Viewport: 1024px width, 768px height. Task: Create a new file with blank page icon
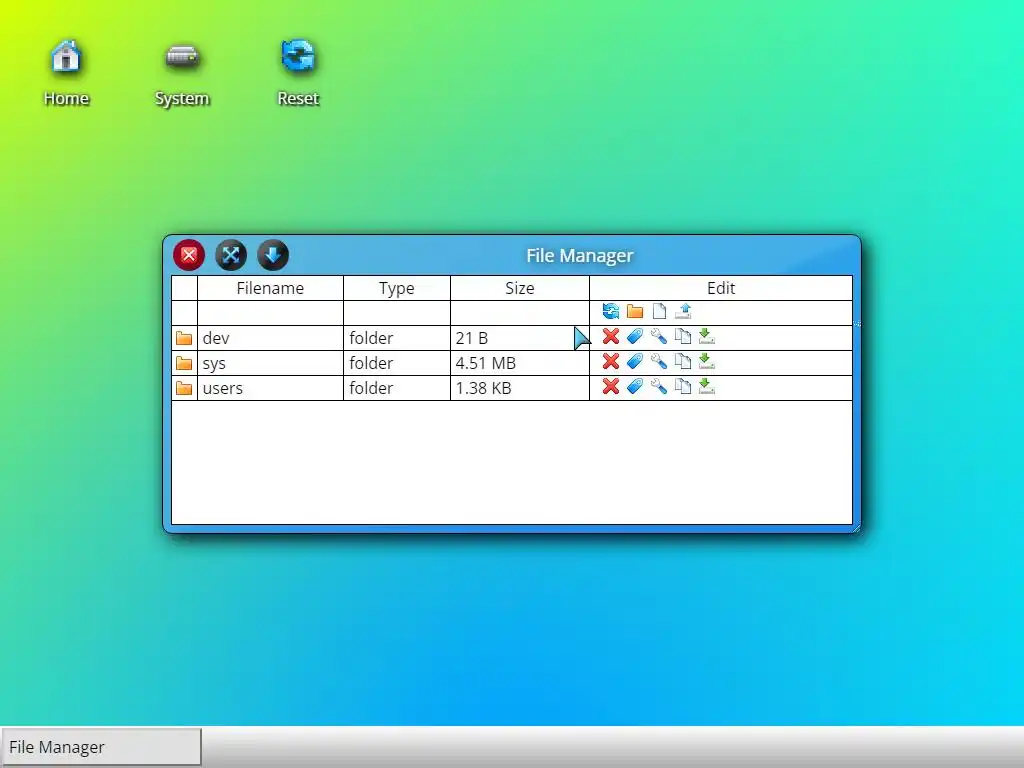coord(659,312)
